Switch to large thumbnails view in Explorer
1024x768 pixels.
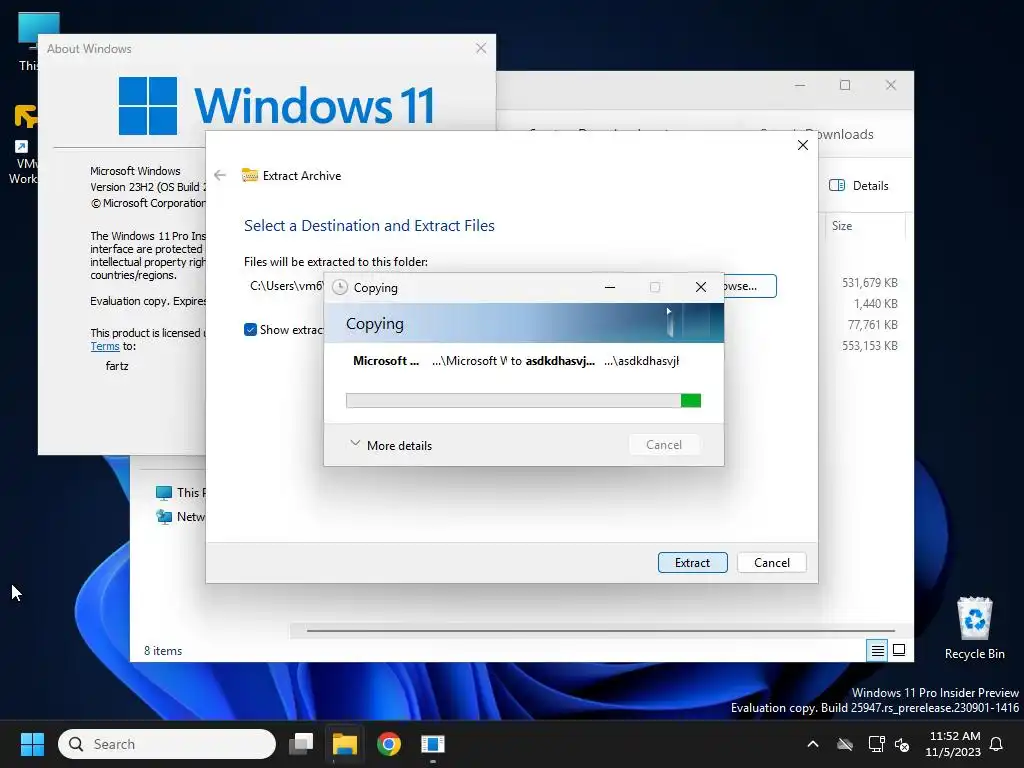(x=899, y=650)
